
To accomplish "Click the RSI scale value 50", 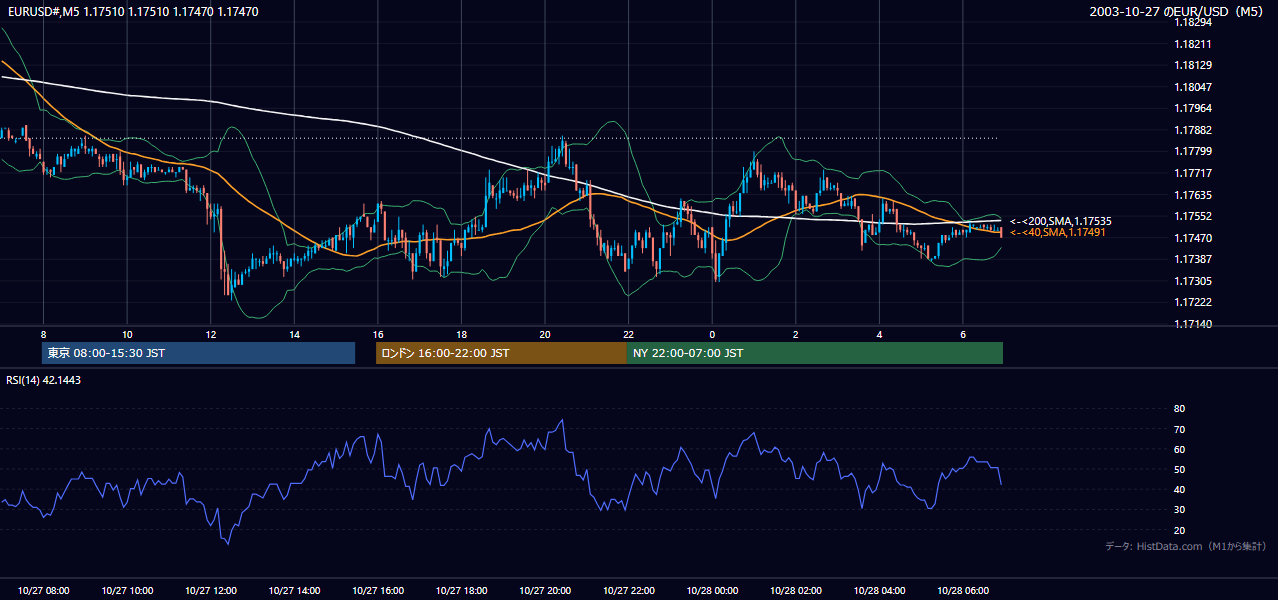I will point(1179,469).
